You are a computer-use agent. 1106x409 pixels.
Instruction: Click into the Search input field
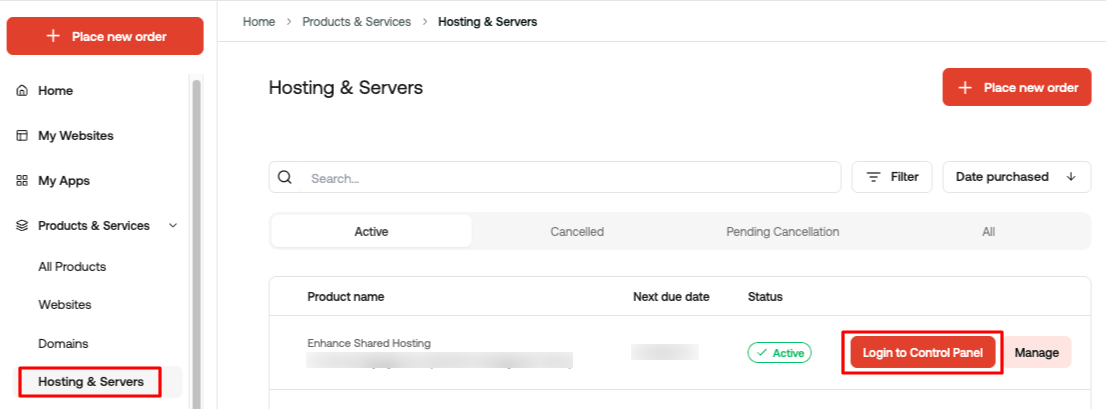point(570,178)
